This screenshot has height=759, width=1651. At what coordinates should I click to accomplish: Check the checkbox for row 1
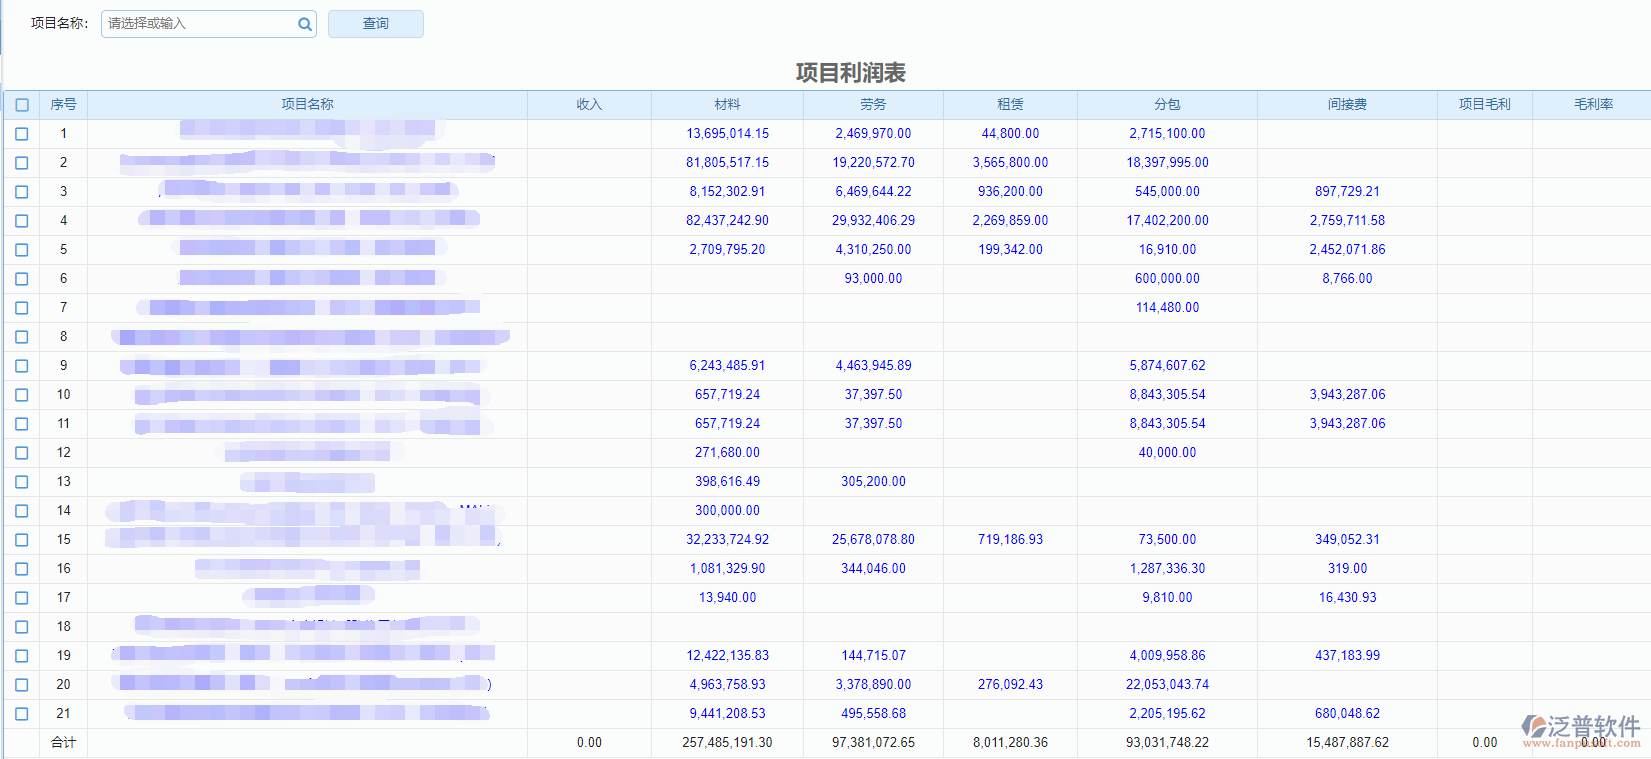(22, 134)
